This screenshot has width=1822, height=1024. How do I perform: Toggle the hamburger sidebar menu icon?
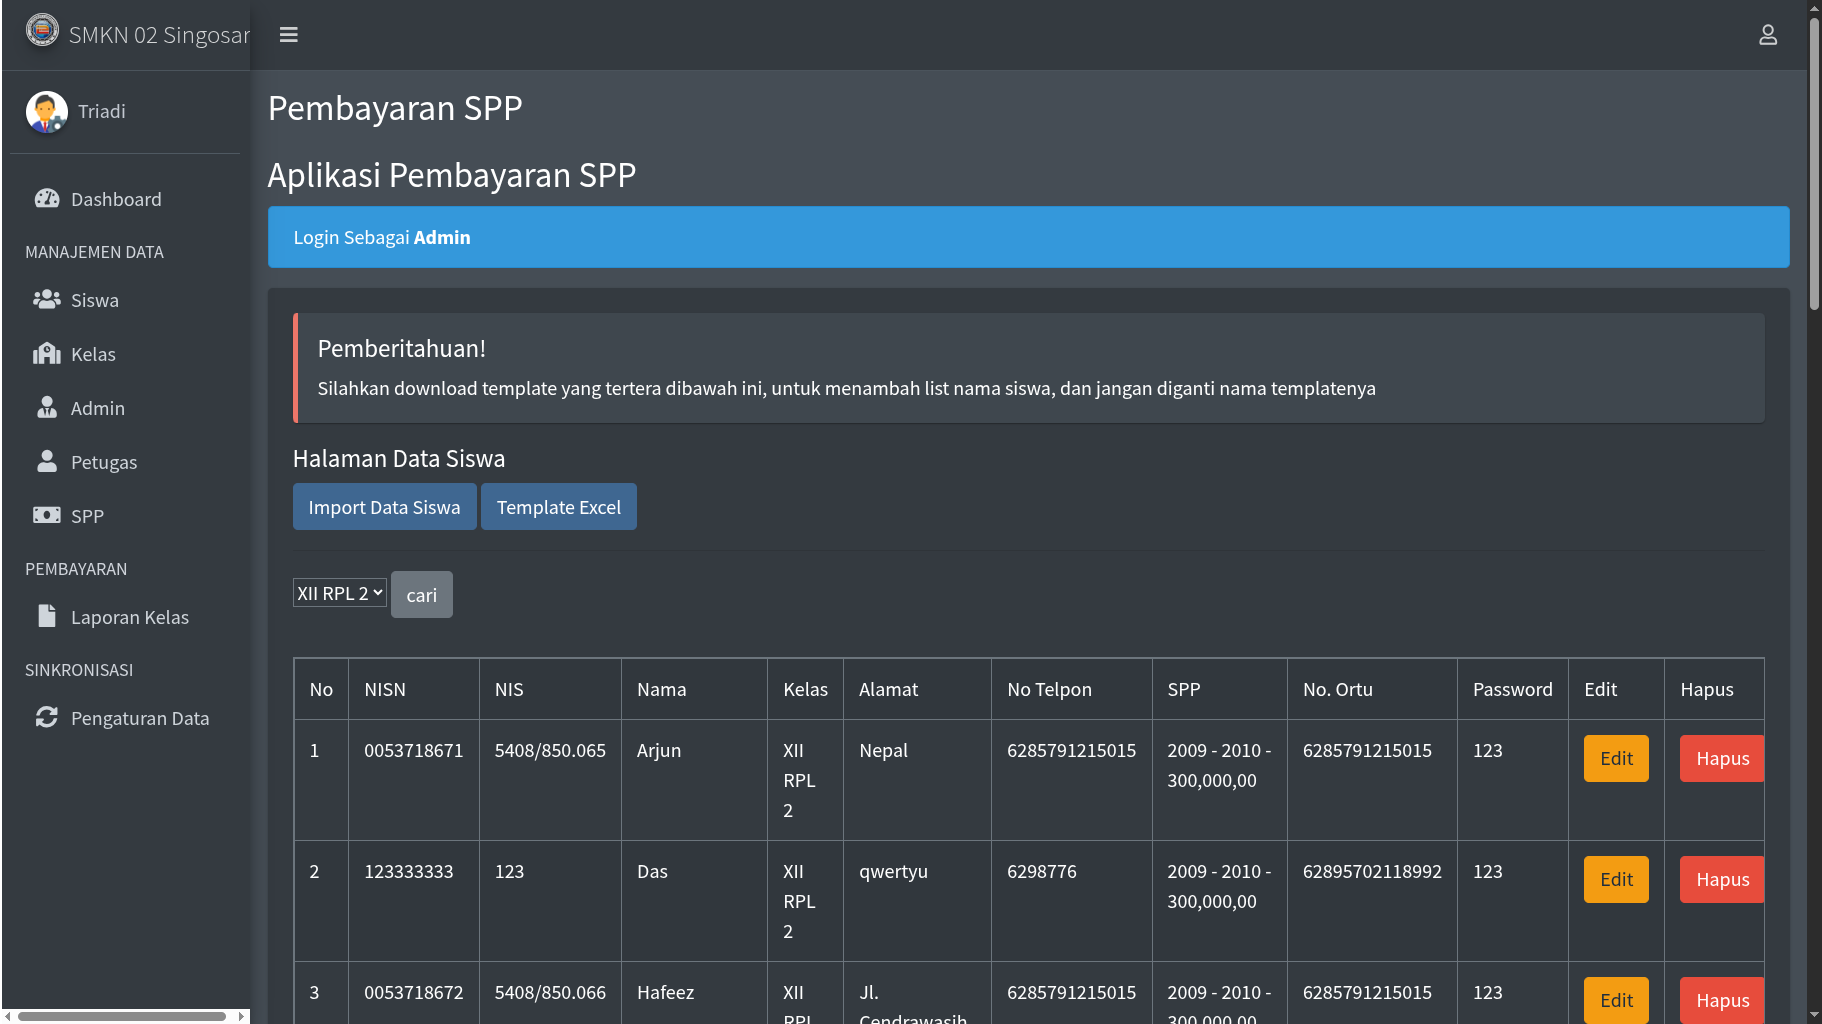(x=288, y=35)
